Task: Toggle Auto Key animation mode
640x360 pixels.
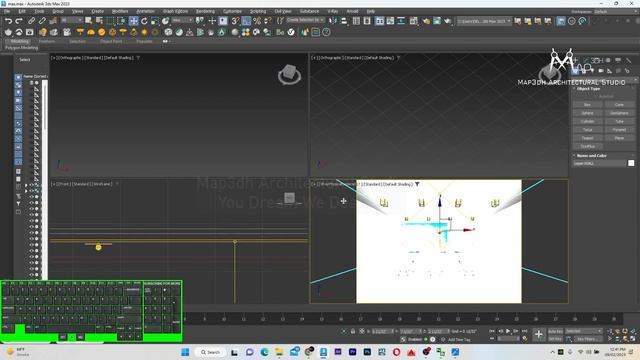Action: click(x=555, y=331)
